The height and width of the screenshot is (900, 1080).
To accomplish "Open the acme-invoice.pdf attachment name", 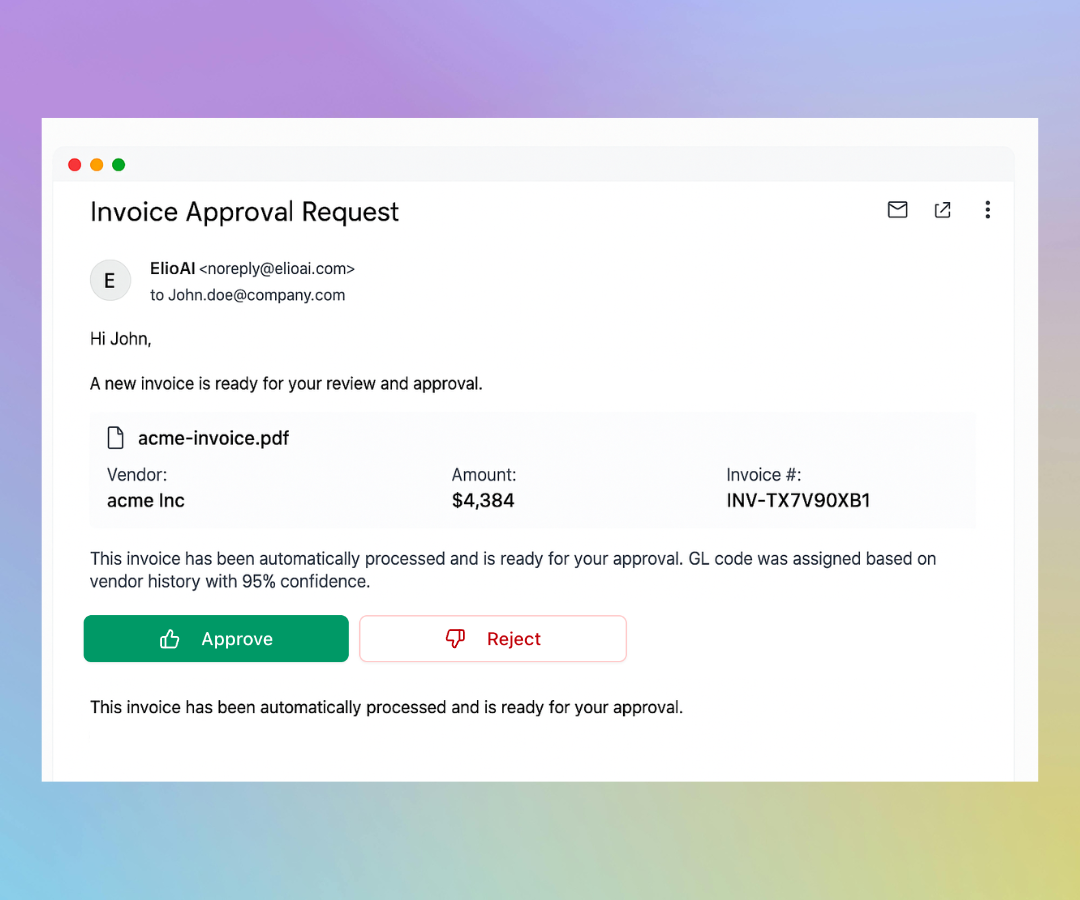I will click(214, 438).
